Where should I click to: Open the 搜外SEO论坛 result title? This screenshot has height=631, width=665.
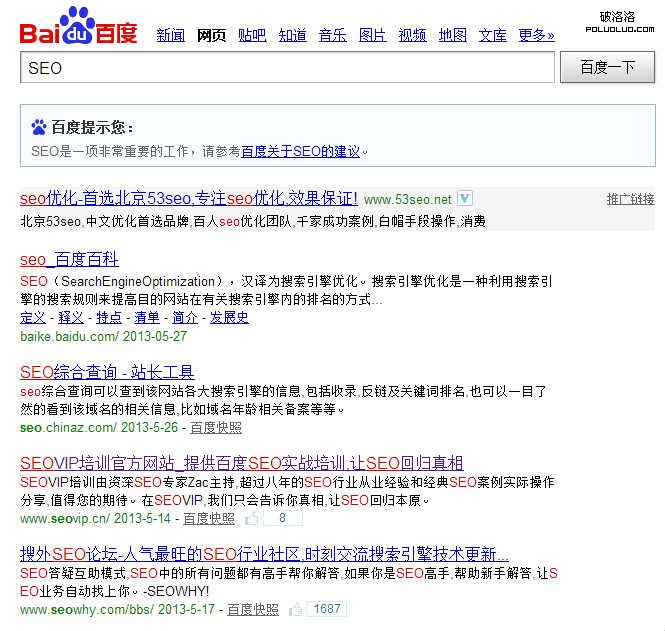[264, 554]
